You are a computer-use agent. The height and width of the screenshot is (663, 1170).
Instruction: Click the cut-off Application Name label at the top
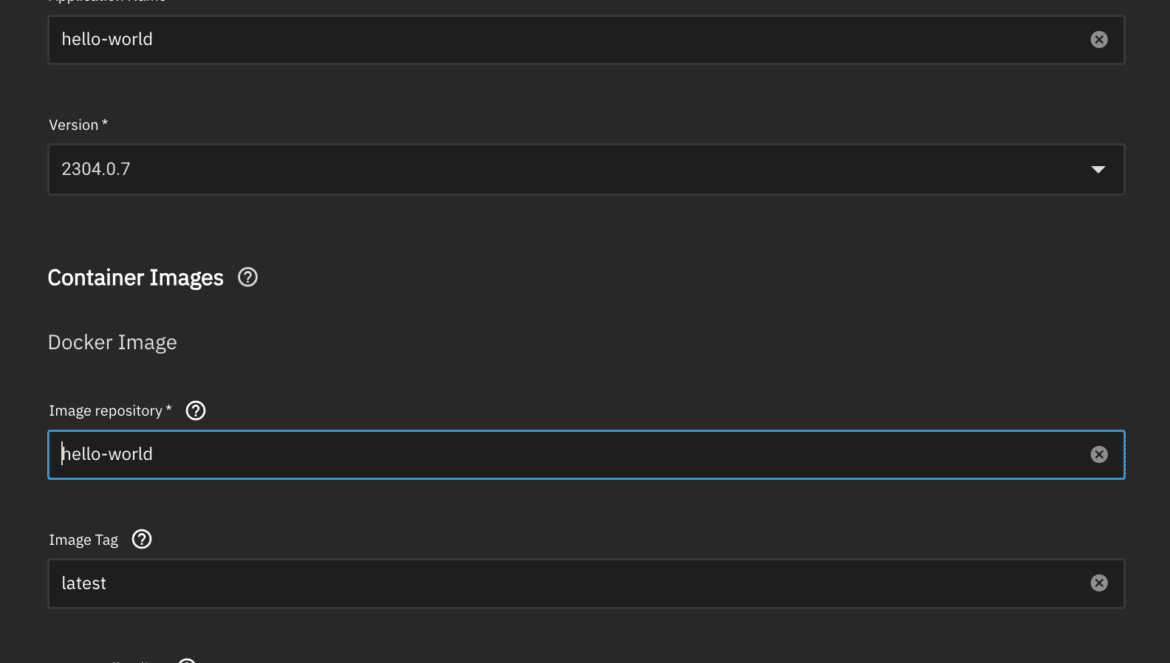point(107,1)
